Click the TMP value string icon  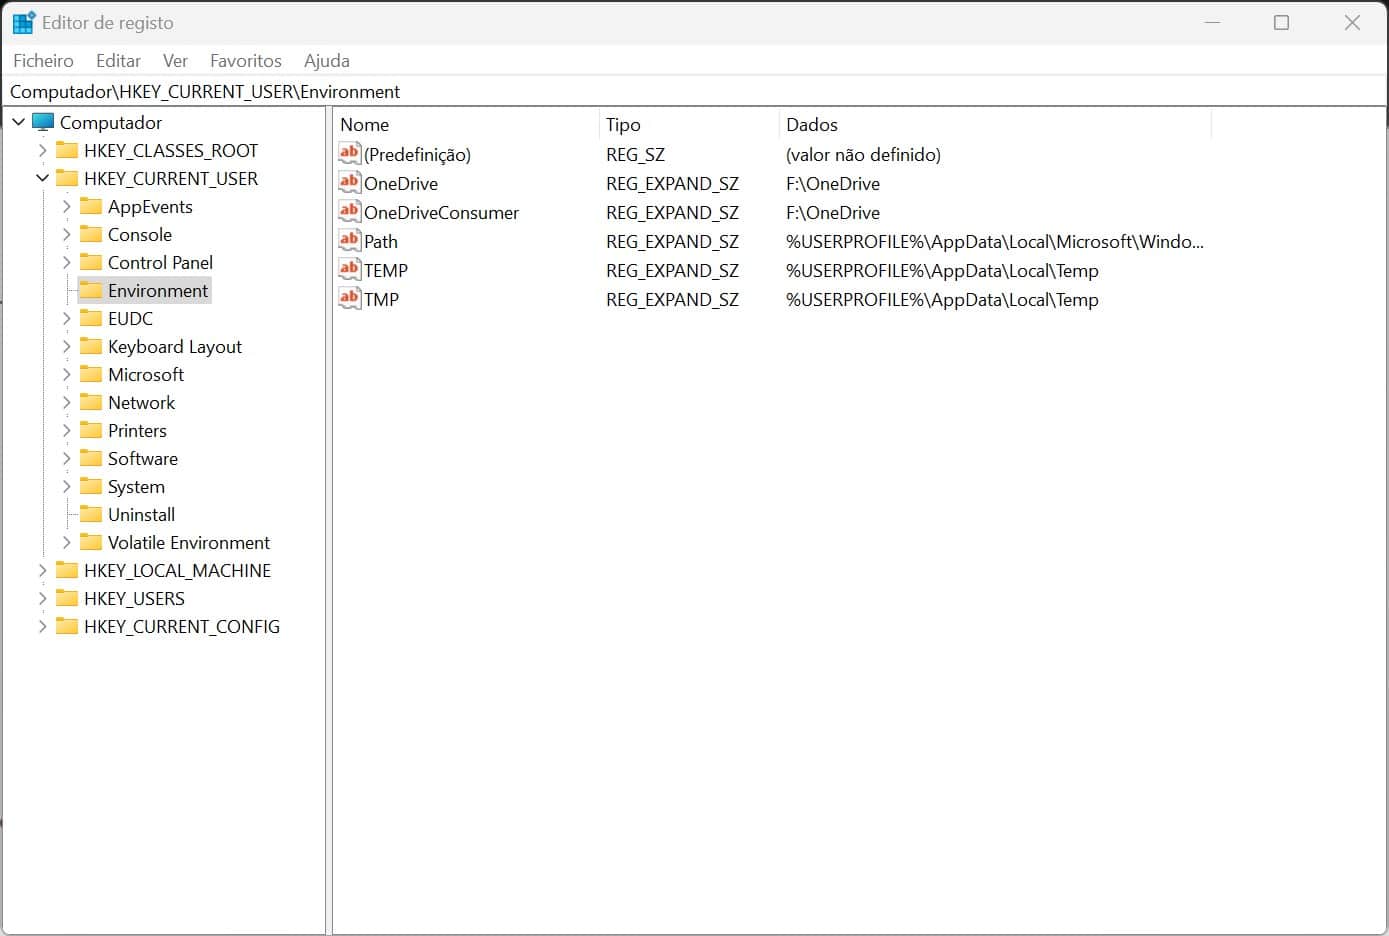click(349, 299)
